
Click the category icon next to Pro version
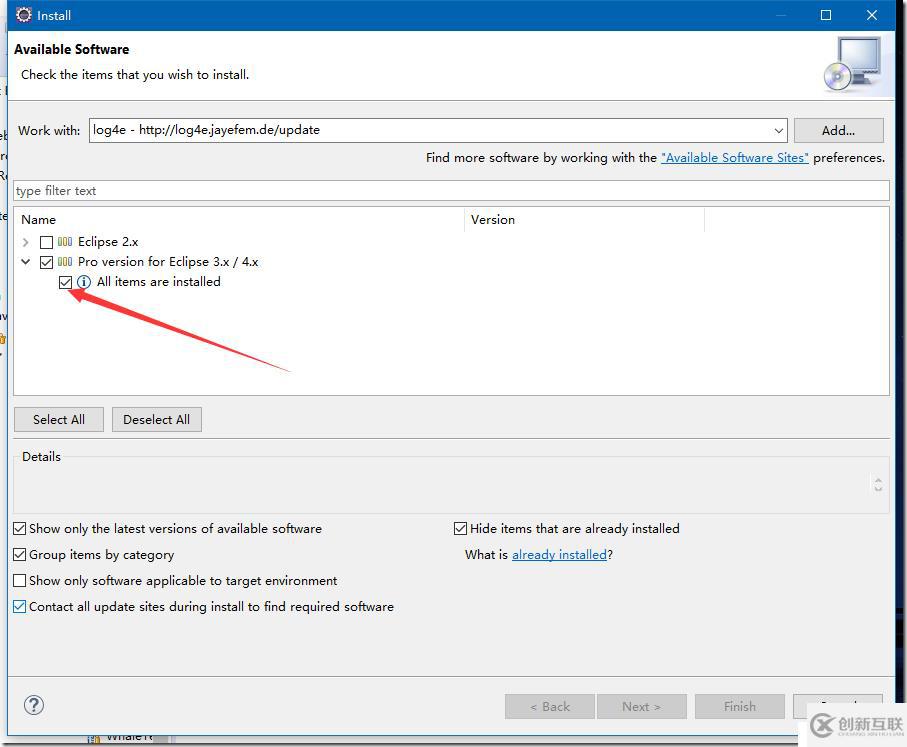click(65, 262)
